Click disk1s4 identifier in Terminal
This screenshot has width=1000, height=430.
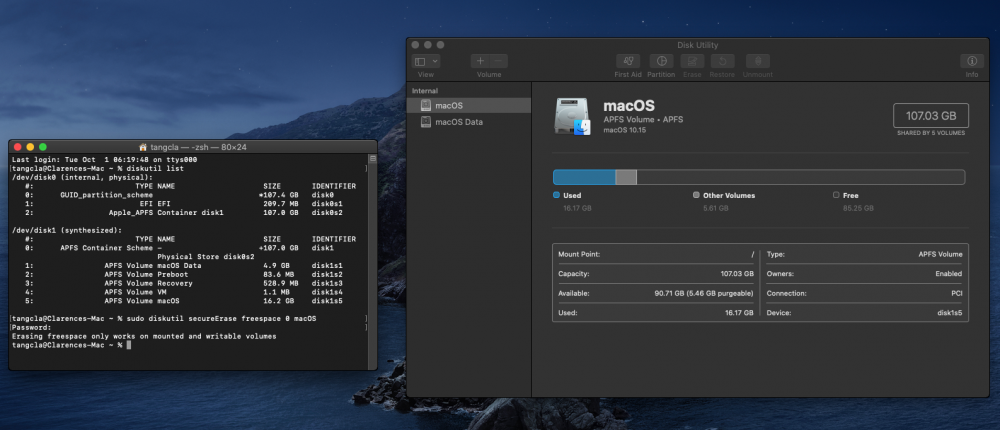coord(327,292)
